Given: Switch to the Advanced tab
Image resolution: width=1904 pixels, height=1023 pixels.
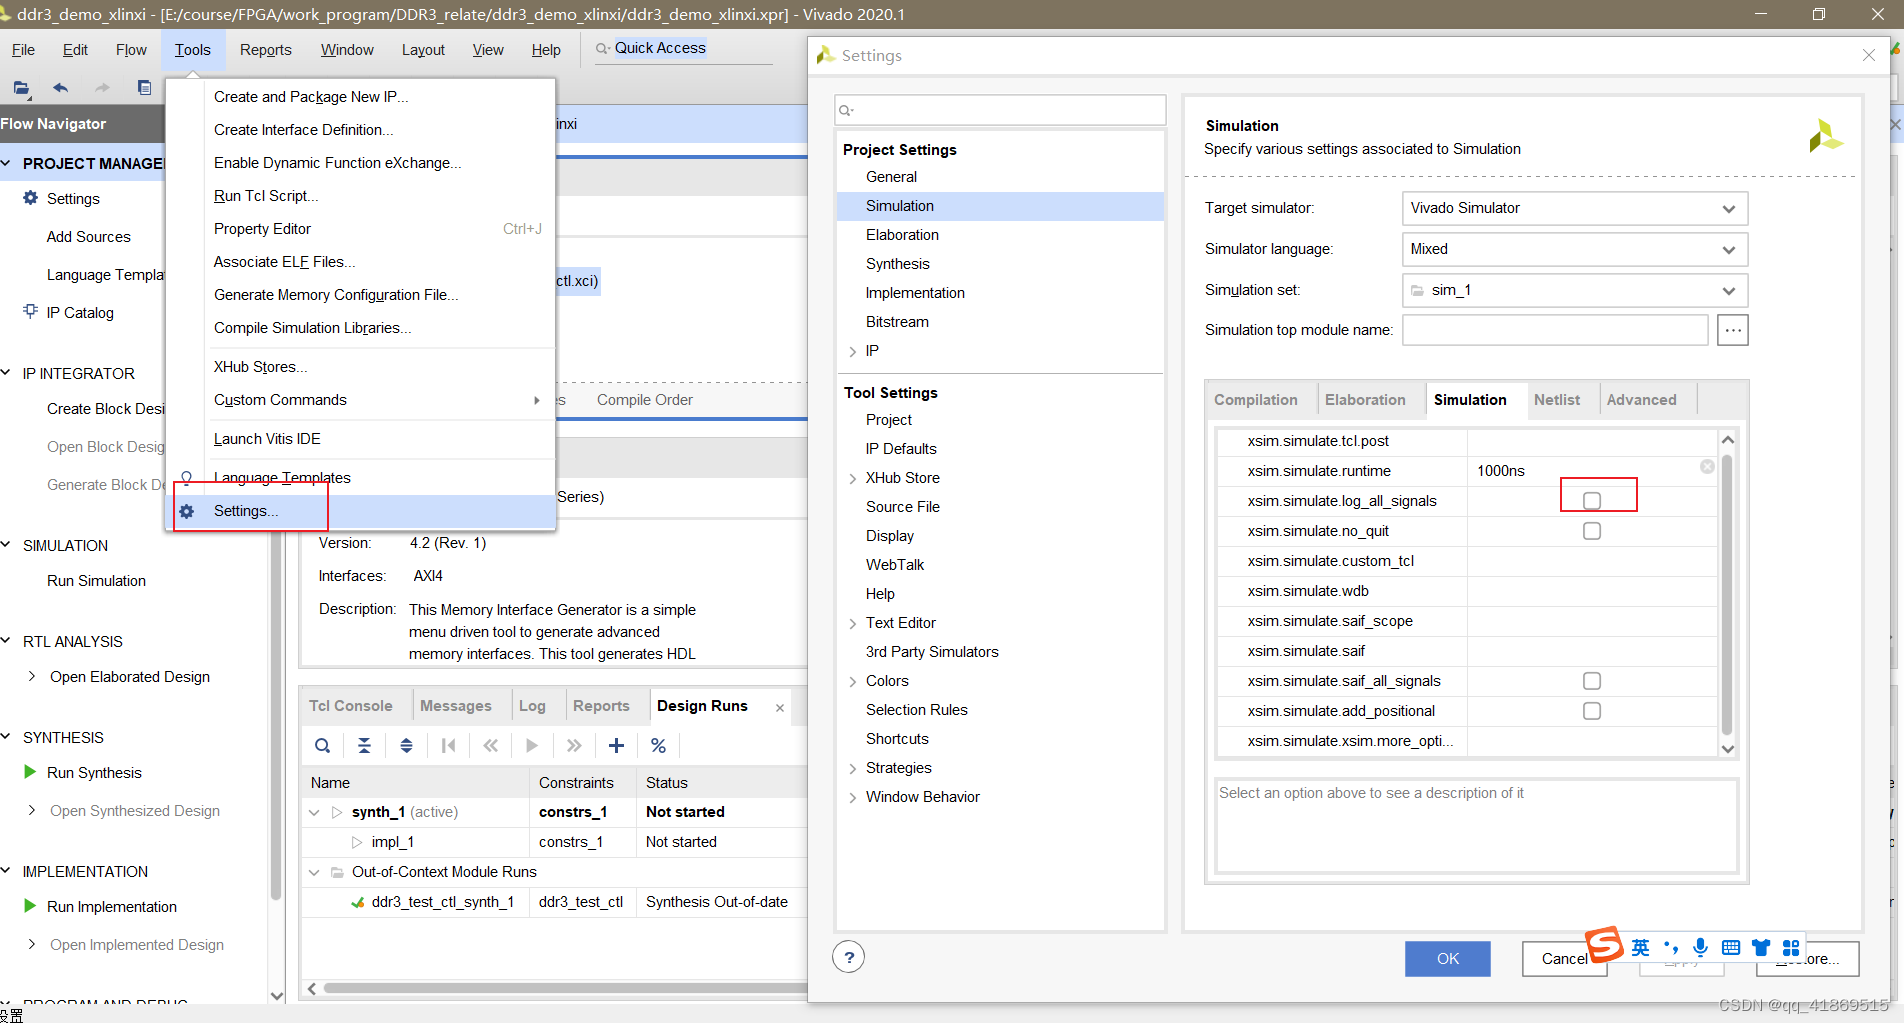Looking at the screenshot, I should pos(1641,400).
